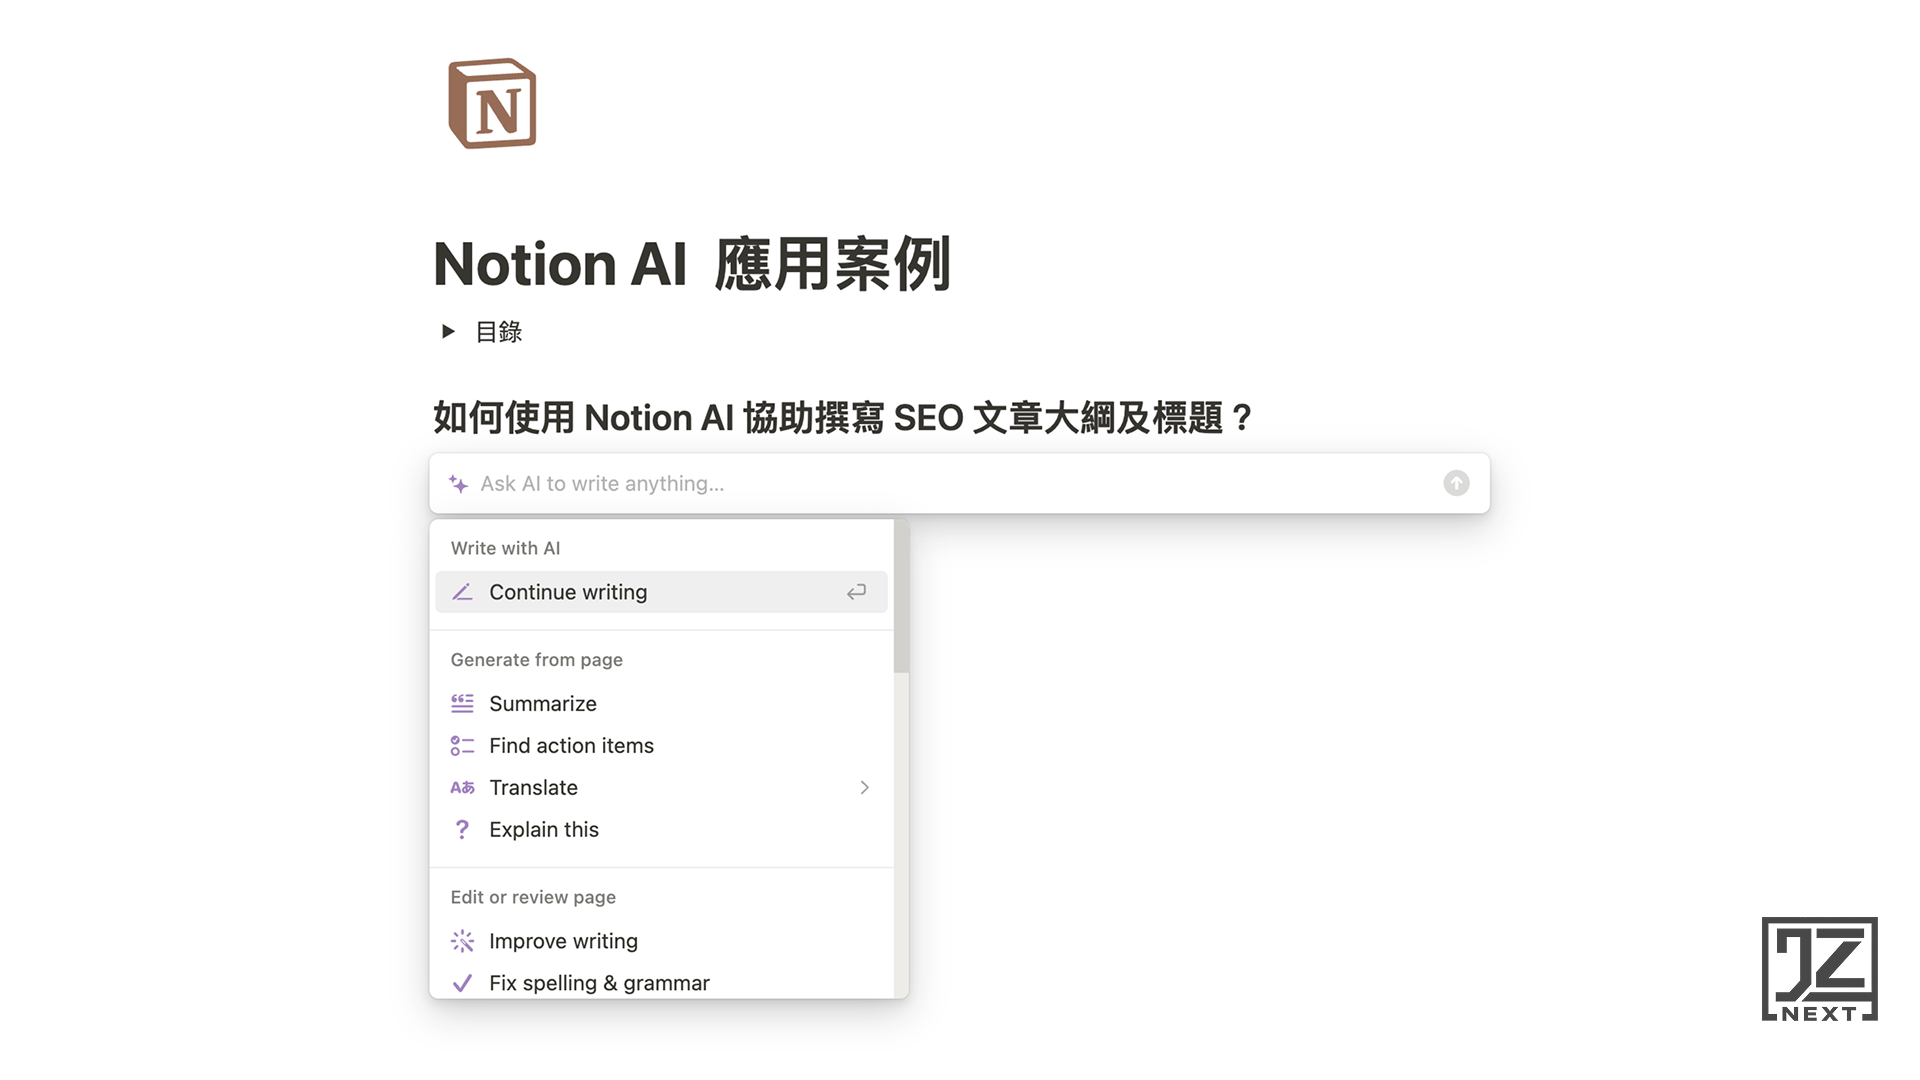Click the Improve writing sparkle icon

click(462, 941)
